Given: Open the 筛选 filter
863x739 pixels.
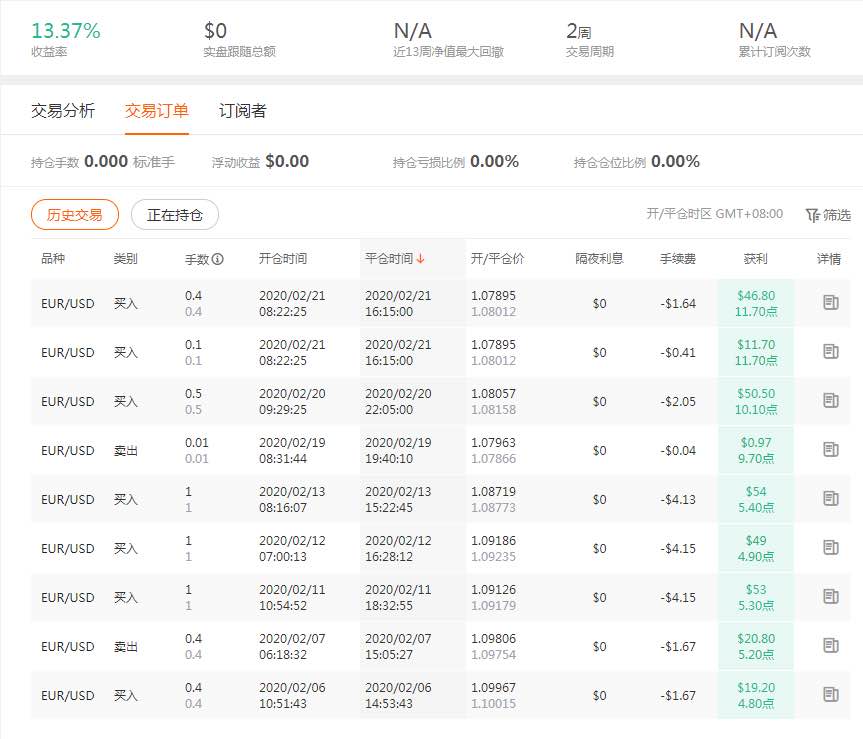Looking at the screenshot, I should point(828,215).
